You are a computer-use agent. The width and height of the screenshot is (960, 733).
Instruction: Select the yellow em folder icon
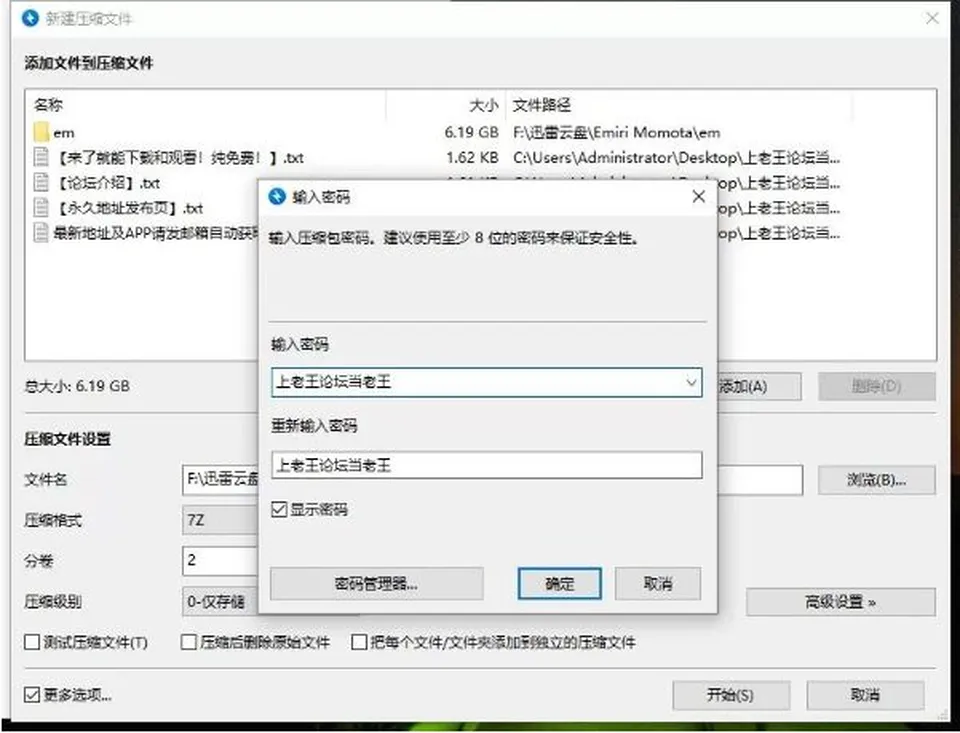tap(42, 132)
